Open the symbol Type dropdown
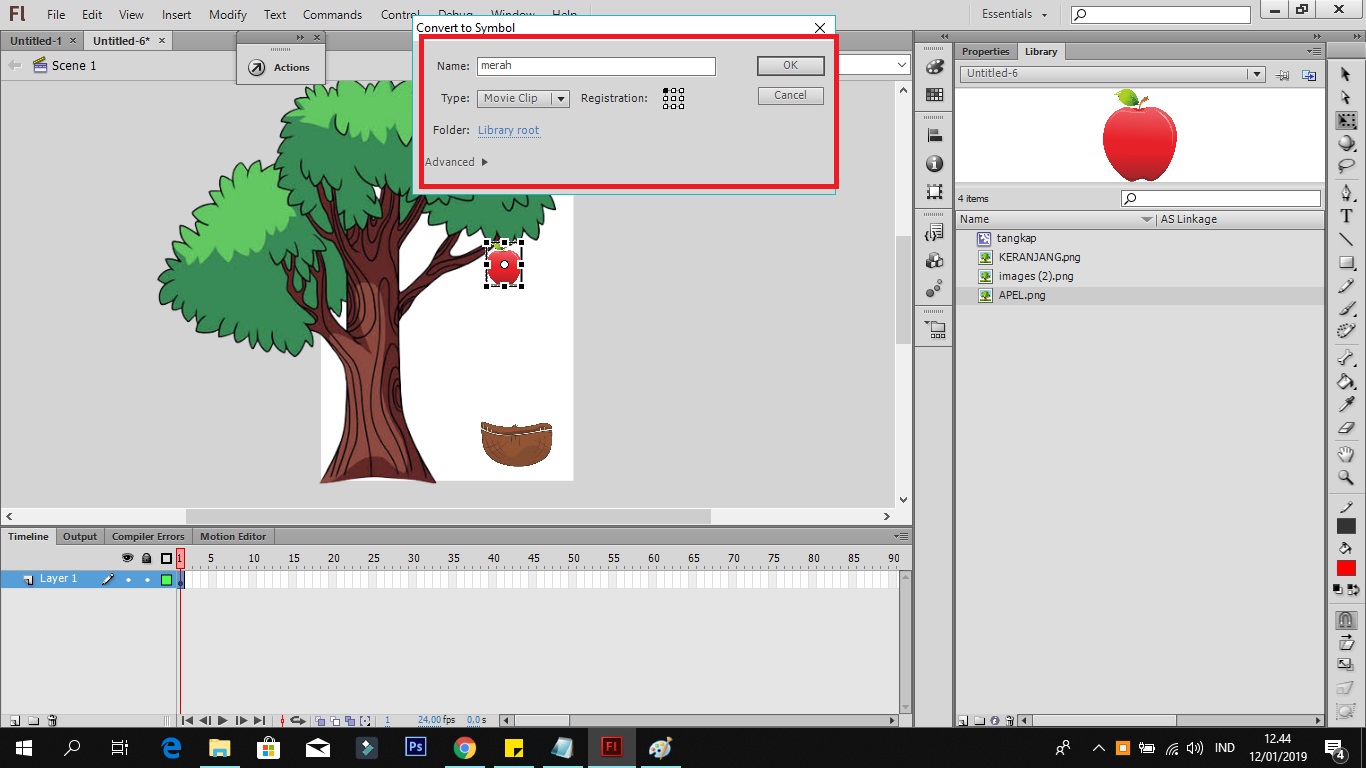The image size is (1366, 768). point(560,98)
